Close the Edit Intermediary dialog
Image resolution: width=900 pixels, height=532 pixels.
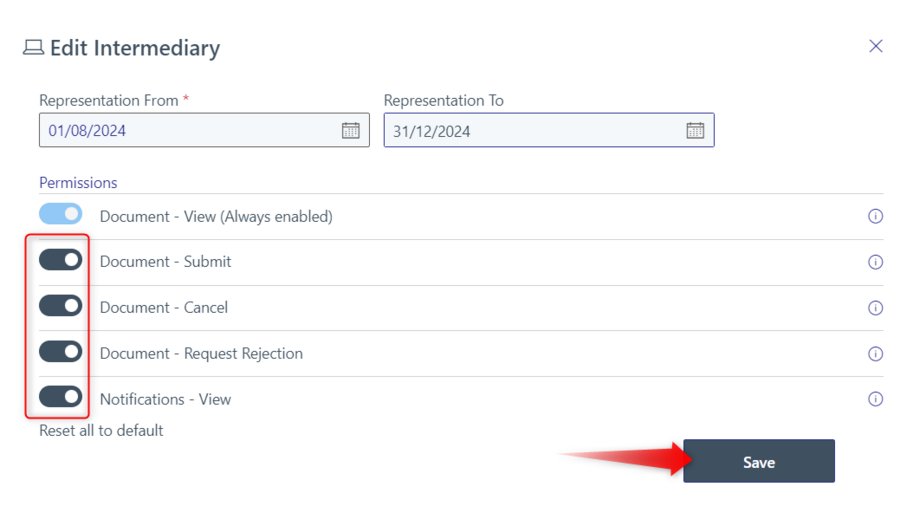click(x=875, y=46)
